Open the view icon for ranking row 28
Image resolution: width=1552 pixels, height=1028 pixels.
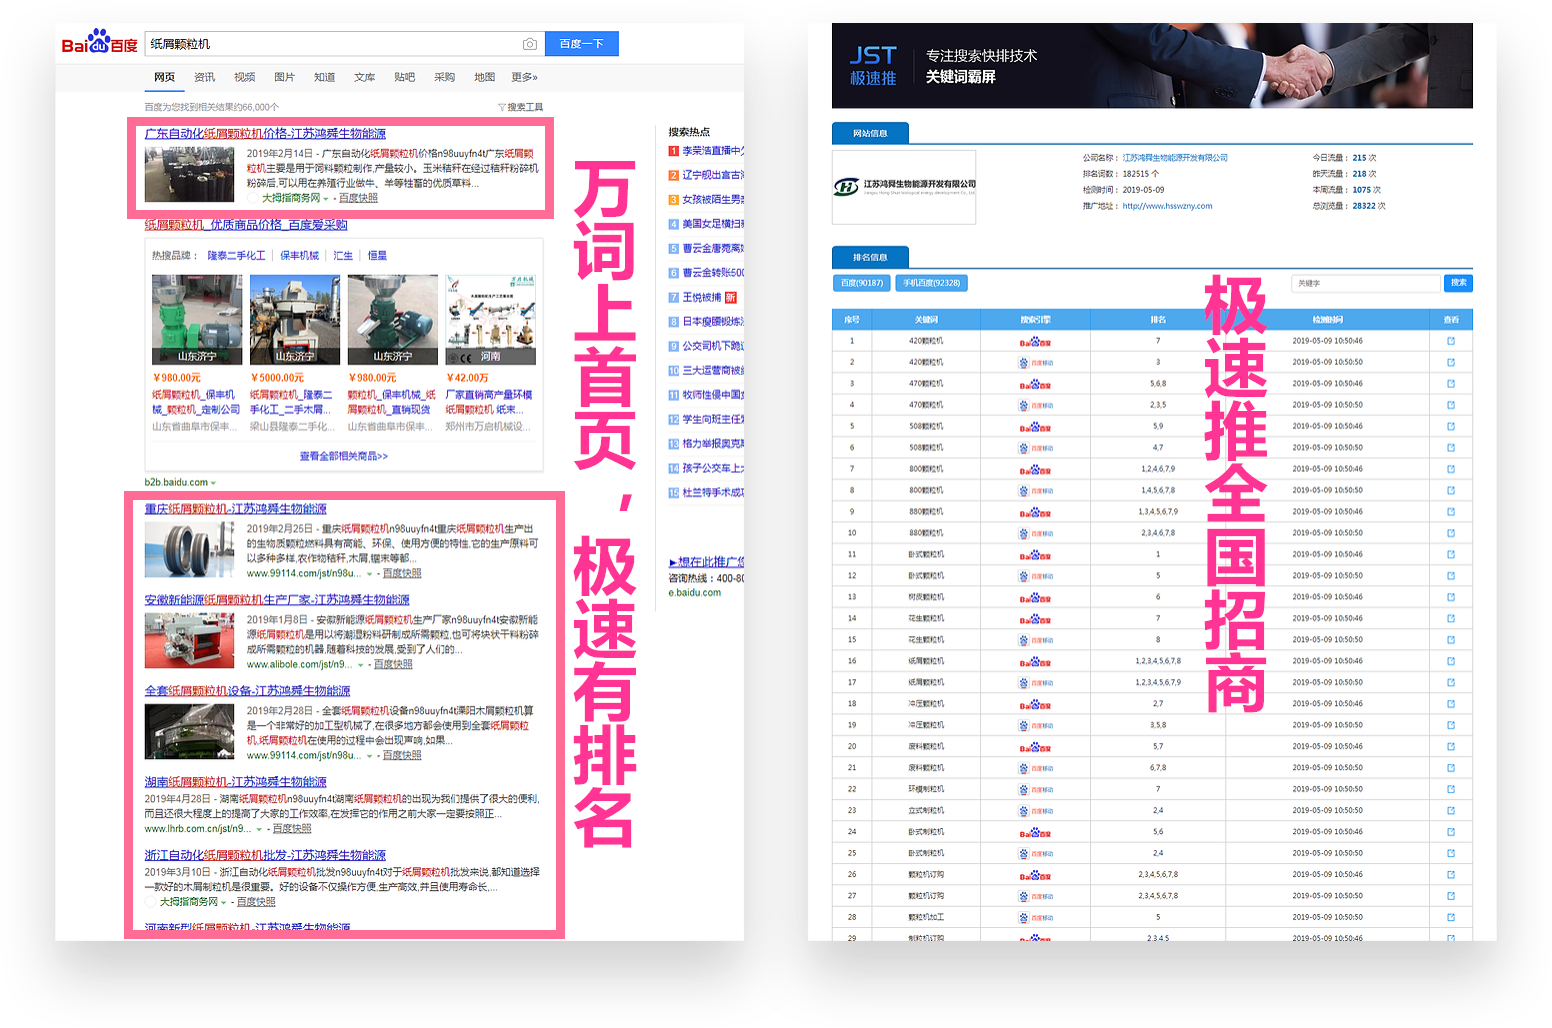1451,917
